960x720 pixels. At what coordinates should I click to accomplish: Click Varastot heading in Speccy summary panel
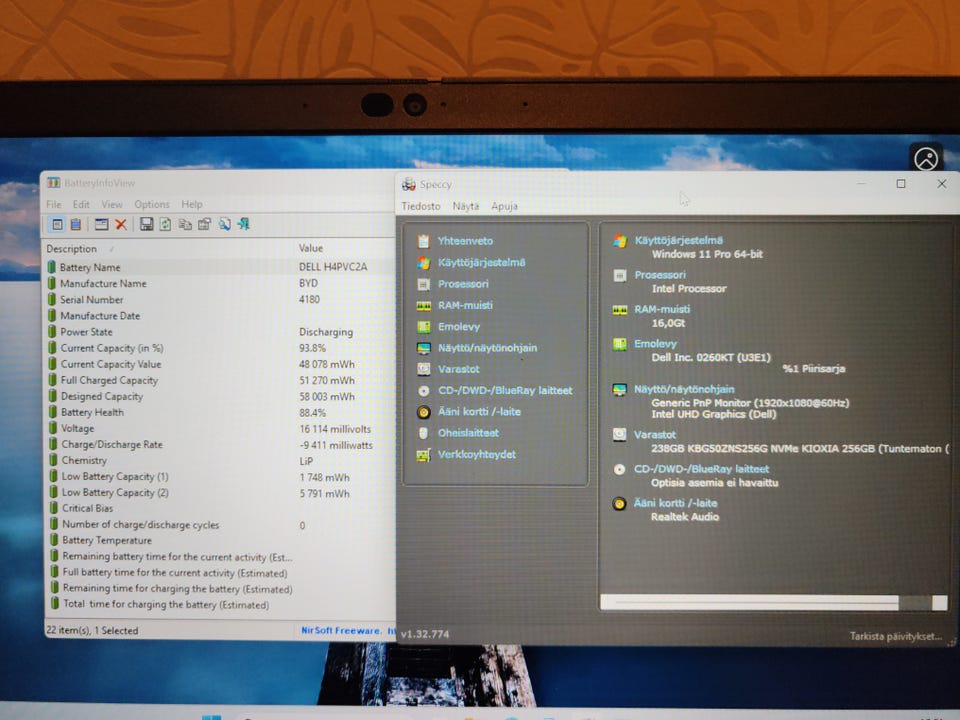[x=654, y=435]
